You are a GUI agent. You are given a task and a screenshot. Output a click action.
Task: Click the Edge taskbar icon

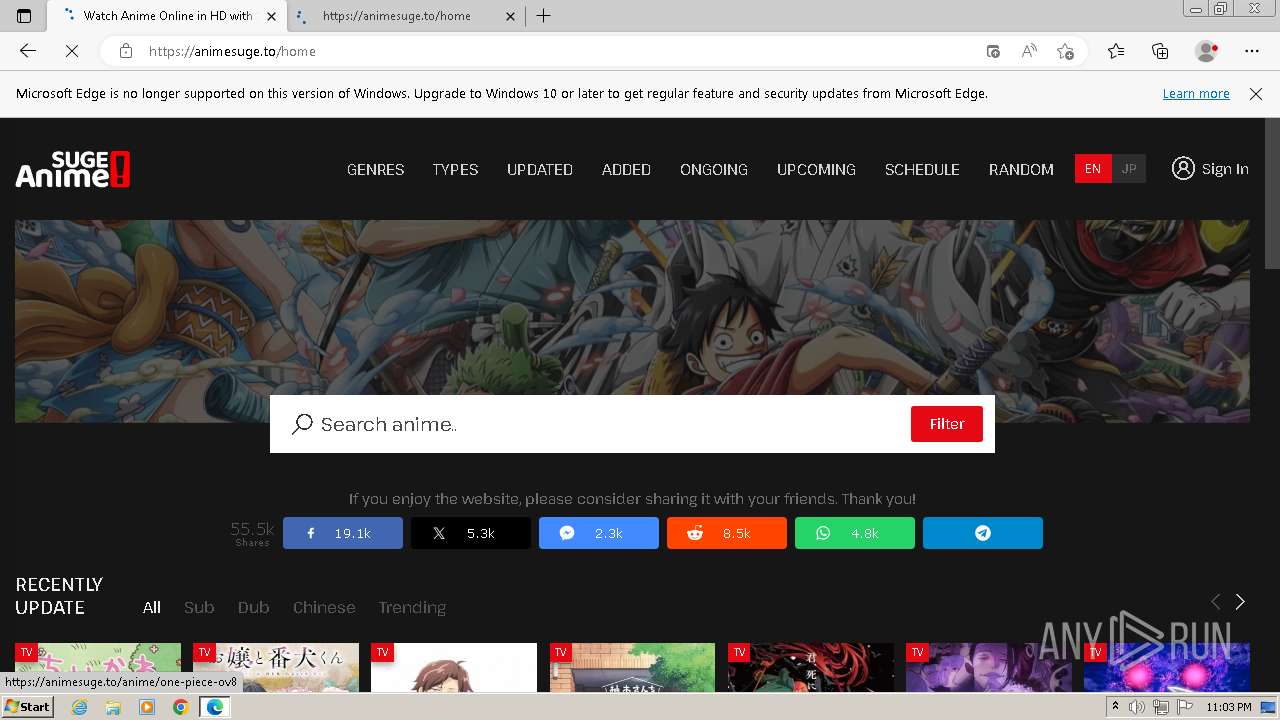pyautogui.click(x=214, y=707)
